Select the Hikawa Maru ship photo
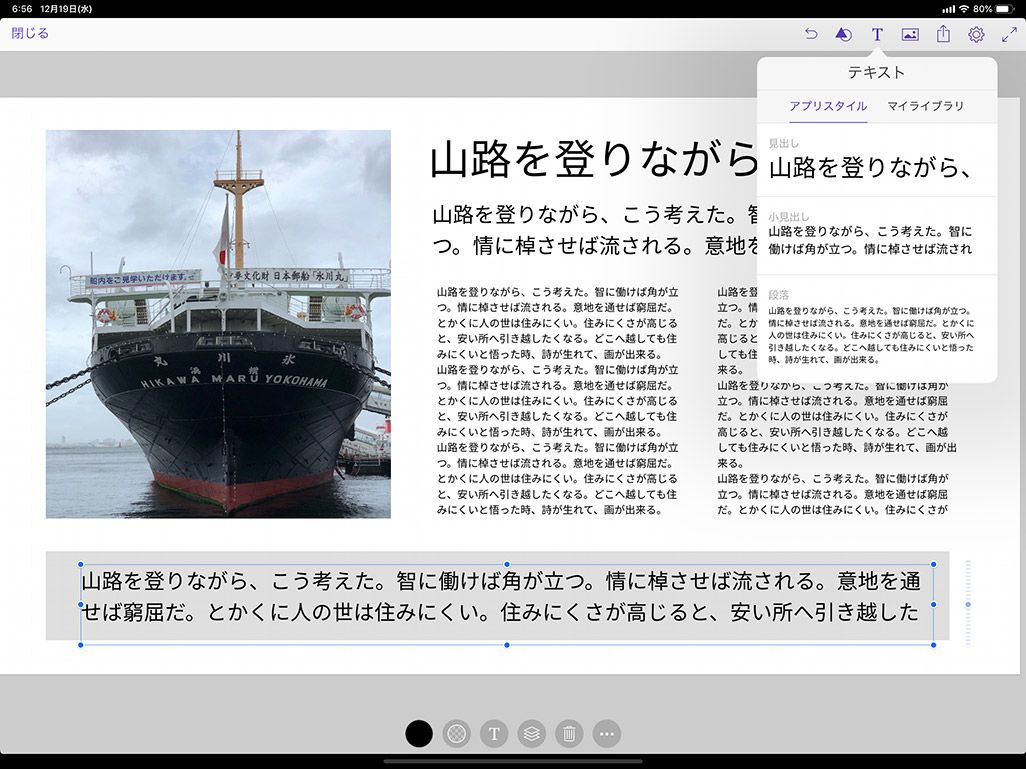1026x769 pixels. pos(218,324)
